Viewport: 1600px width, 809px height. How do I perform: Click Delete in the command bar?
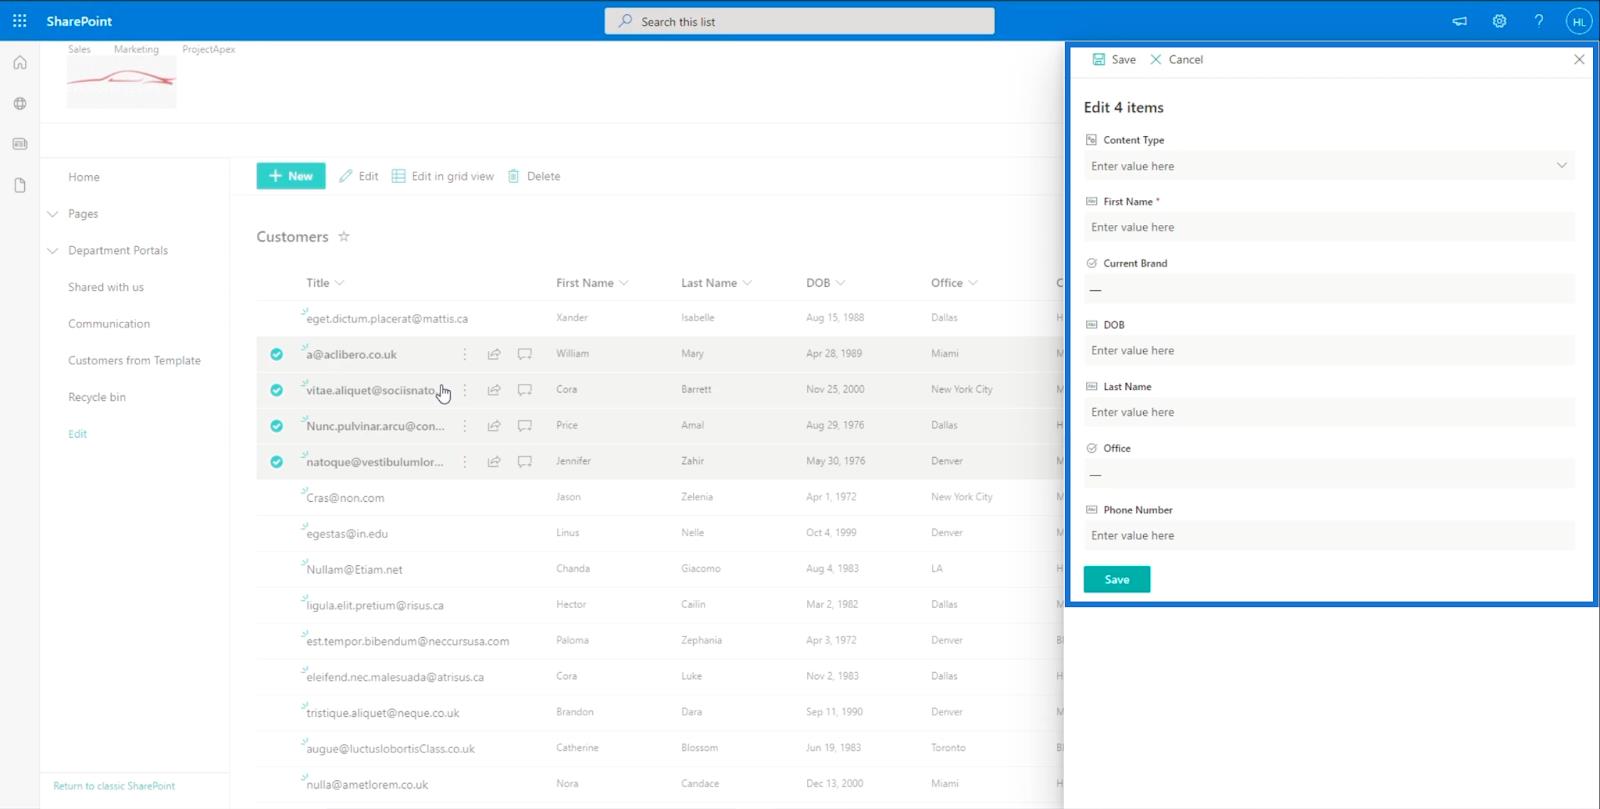tap(534, 176)
